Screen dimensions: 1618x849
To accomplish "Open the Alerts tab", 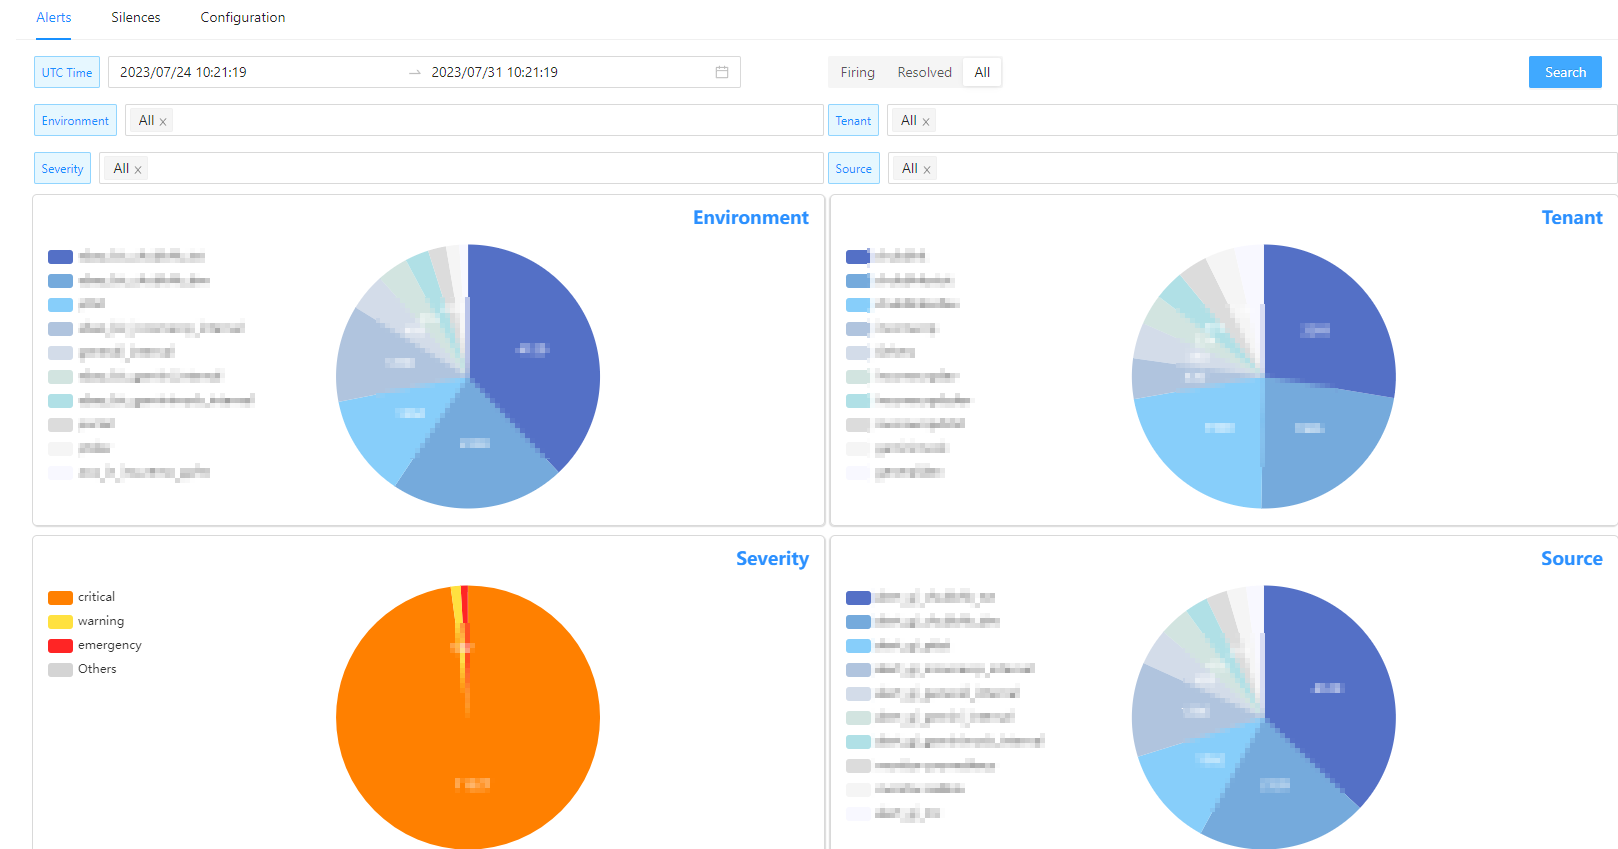I will click(x=54, y=17).
